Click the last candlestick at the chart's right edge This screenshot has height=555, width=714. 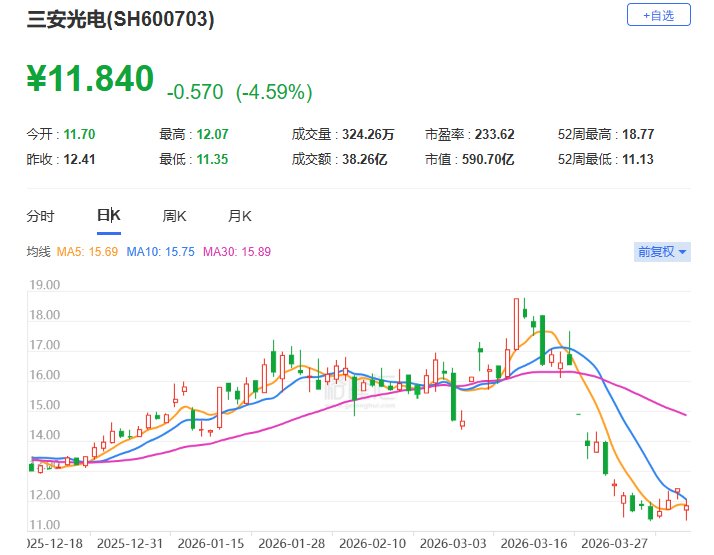point(687,508)
